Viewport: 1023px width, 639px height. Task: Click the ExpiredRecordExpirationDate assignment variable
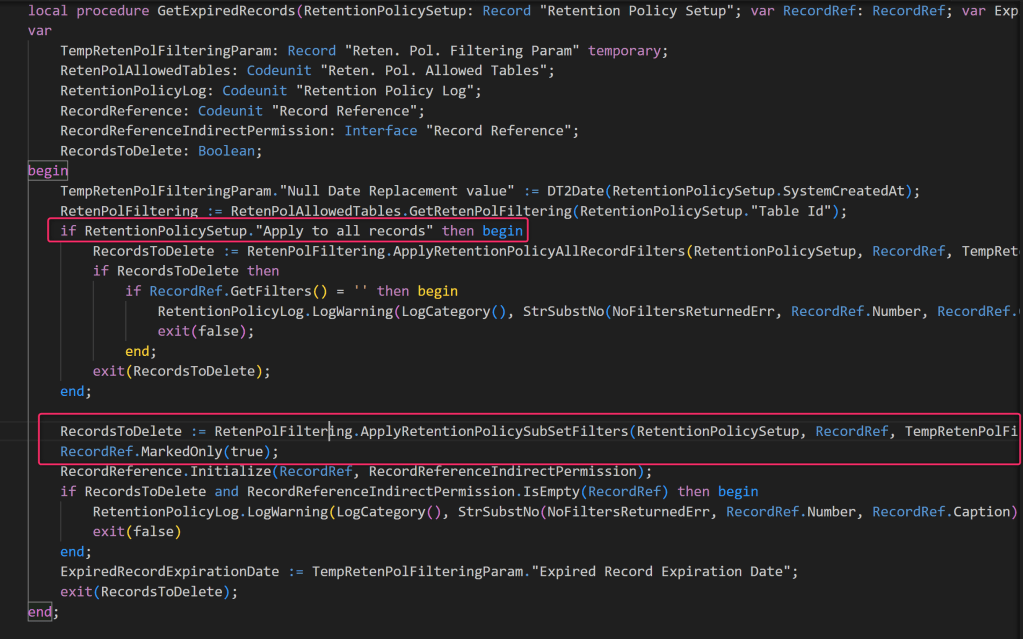tap(169, 571)
